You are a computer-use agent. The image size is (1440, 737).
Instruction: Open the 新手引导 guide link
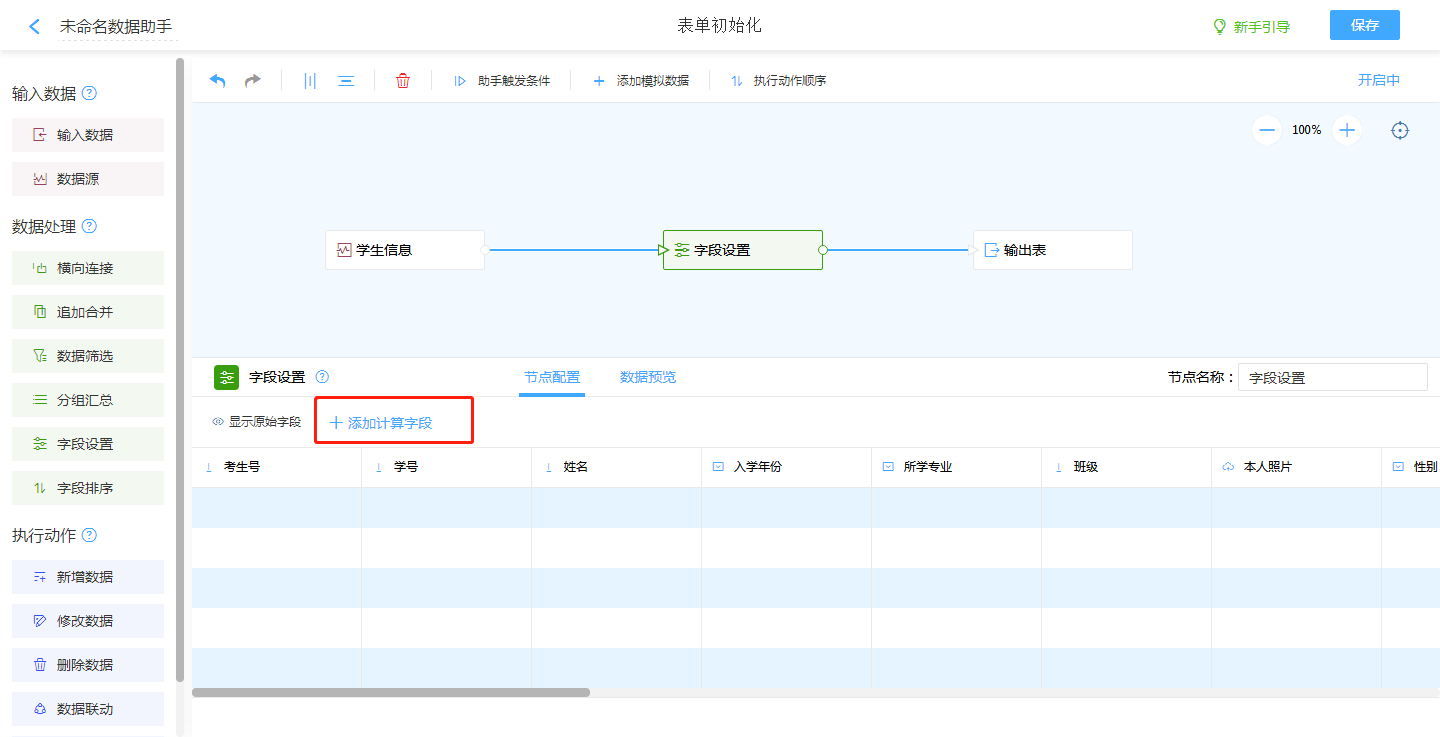tap(1251, 27)
